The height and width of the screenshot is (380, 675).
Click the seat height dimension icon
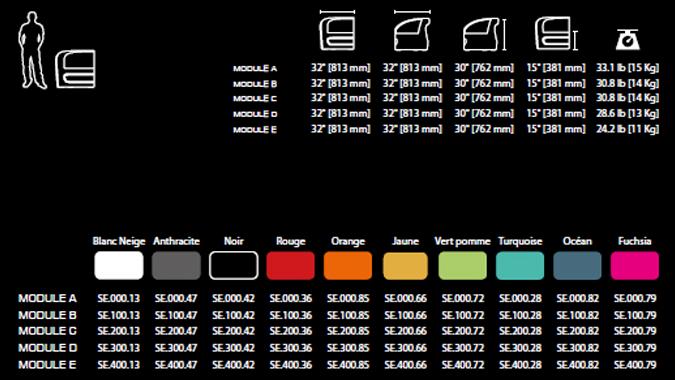pyautogui.click(x=556, y=34)
